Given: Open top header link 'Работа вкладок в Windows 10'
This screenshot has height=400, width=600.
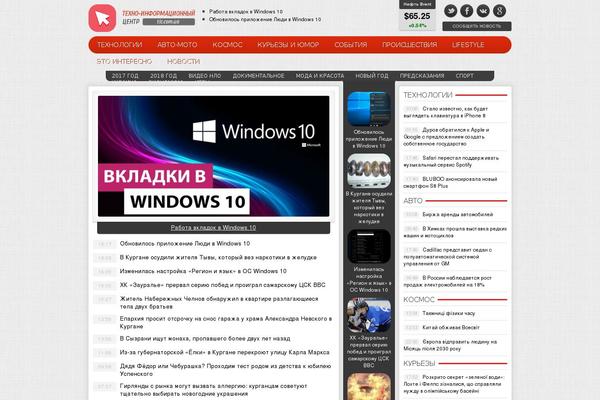Looking at the screenshot, I should (246, 11).
